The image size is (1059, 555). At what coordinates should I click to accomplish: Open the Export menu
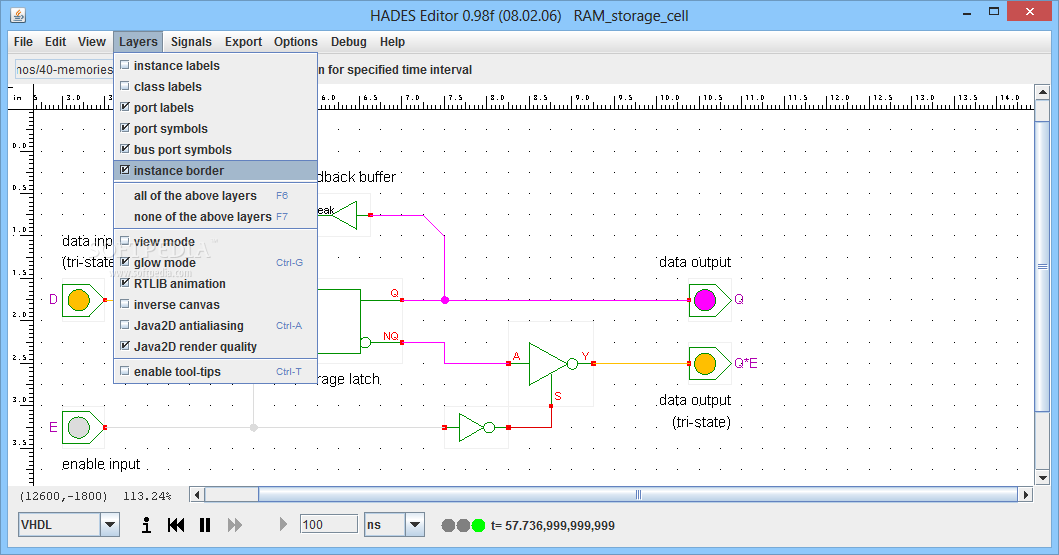pyautogui.click(x=243, y=42)
